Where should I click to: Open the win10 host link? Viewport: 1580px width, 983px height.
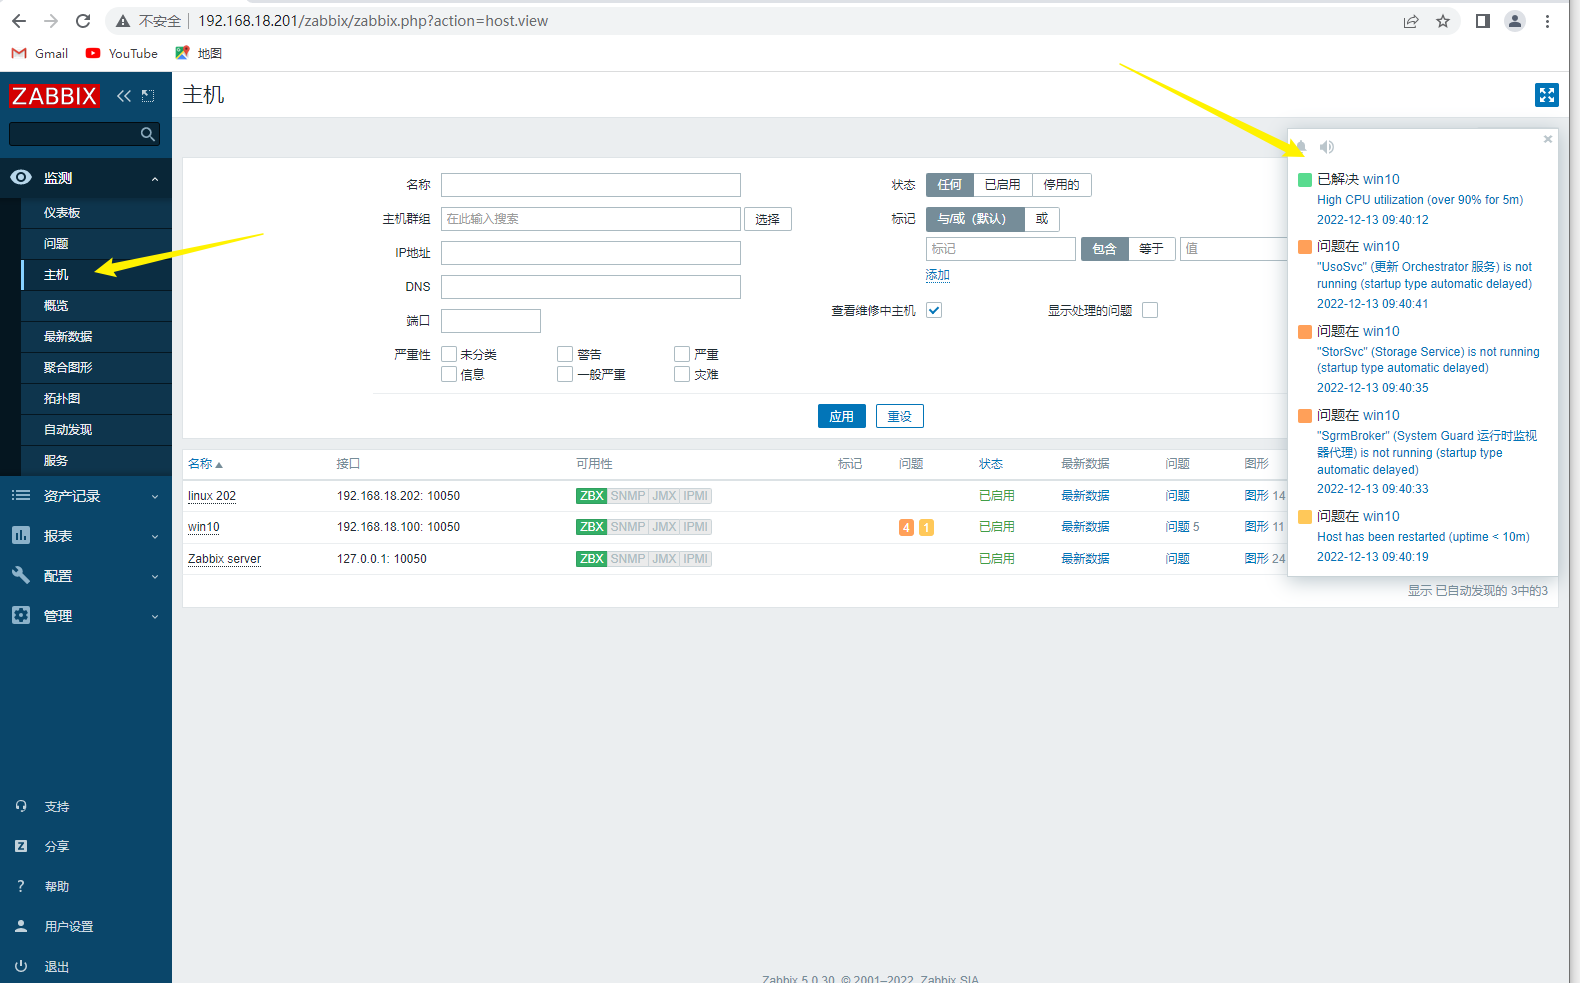click(x=204, y=527)
